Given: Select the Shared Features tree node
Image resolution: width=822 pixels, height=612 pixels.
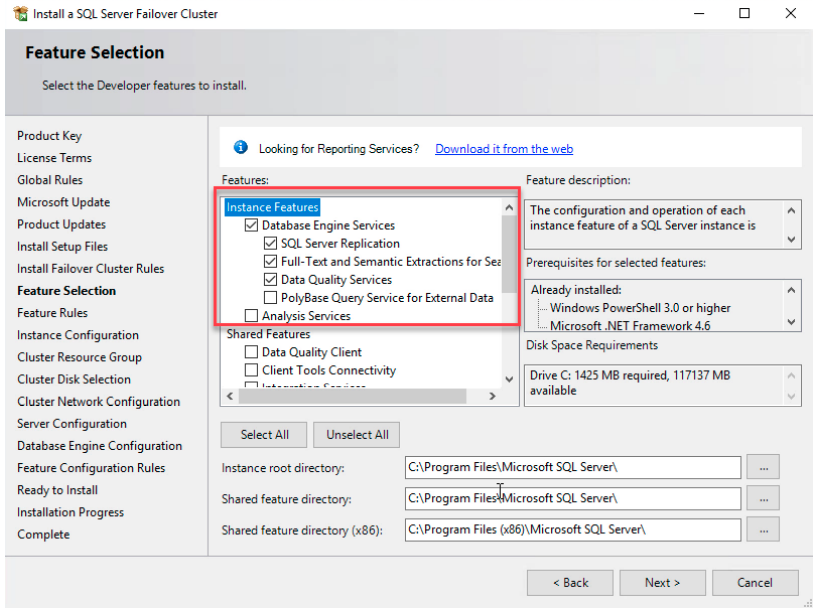Looking at the screenshot, I should [x=268, y=334].
